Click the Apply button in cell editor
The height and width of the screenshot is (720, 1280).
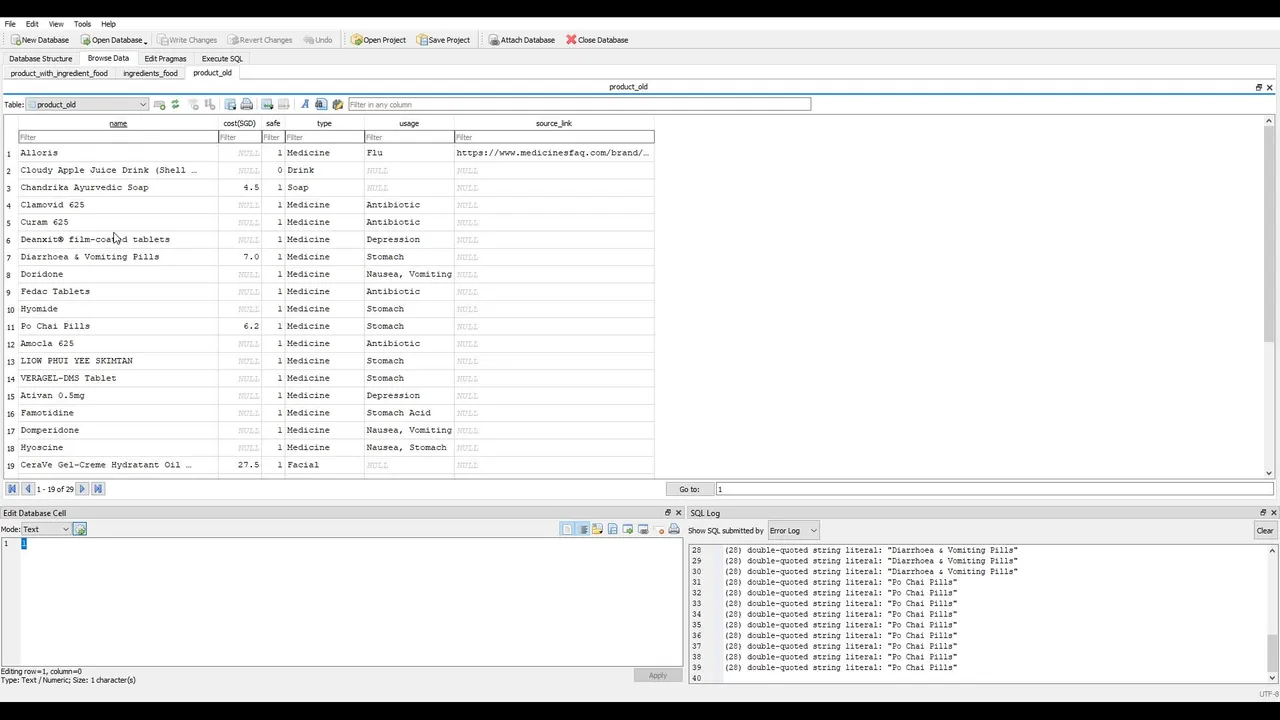click(657, 675)
